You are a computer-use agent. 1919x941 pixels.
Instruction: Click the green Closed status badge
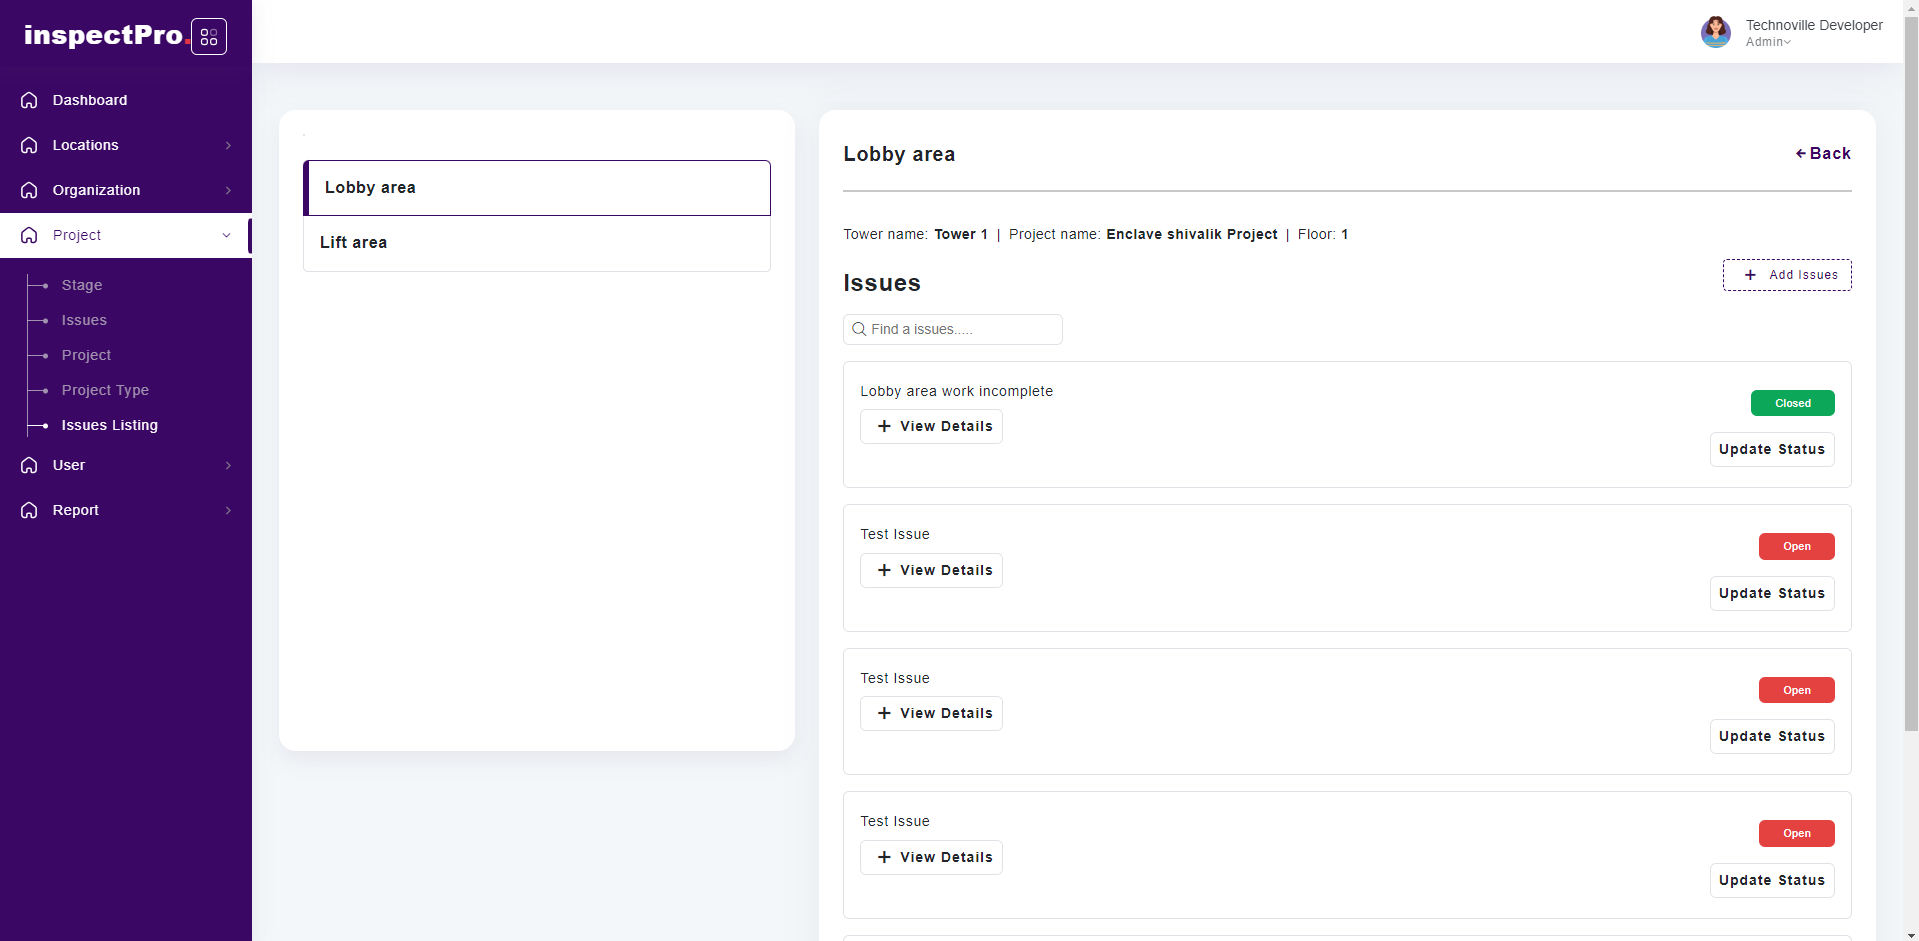click(x=1792, y=403)
